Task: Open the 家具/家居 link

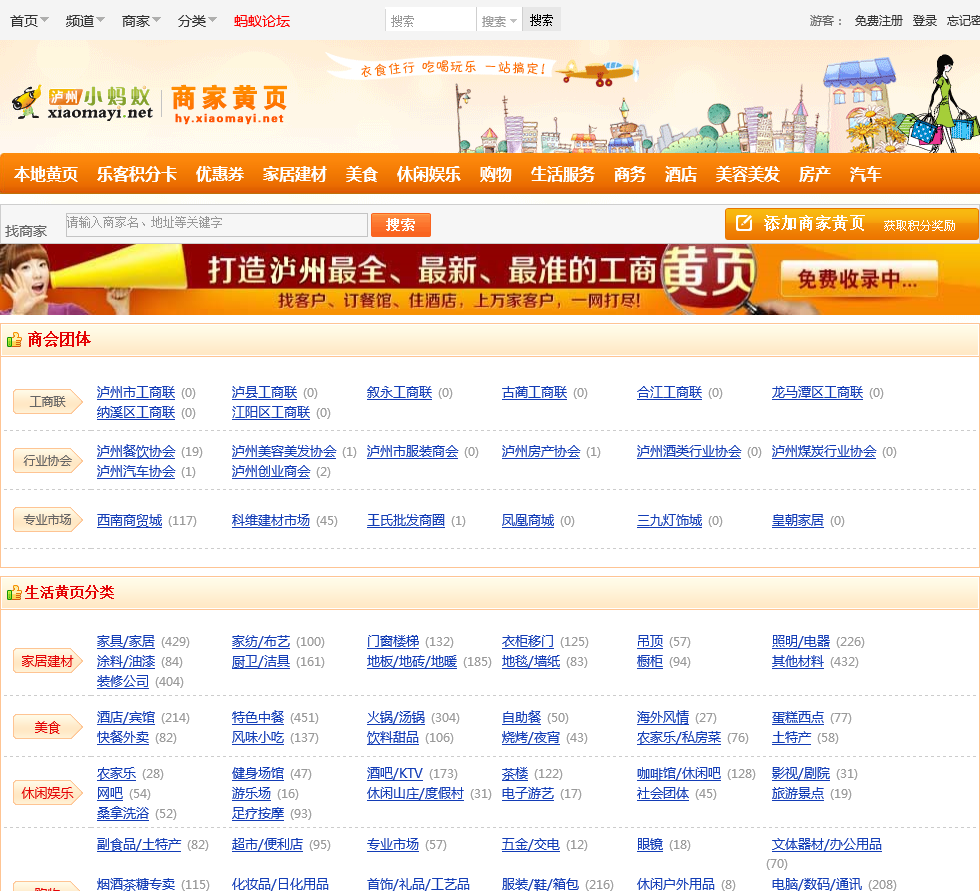Action: click(x=126, y=642)
